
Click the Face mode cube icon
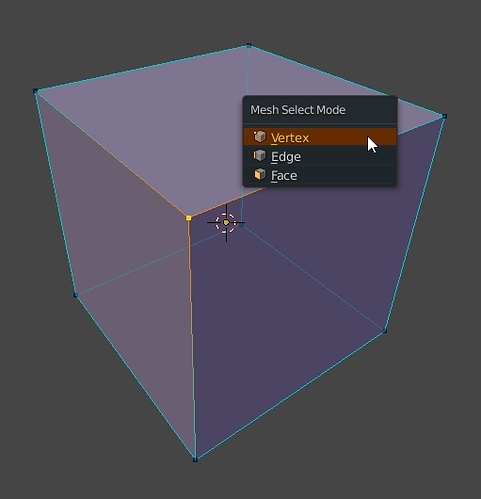point(260,174)
